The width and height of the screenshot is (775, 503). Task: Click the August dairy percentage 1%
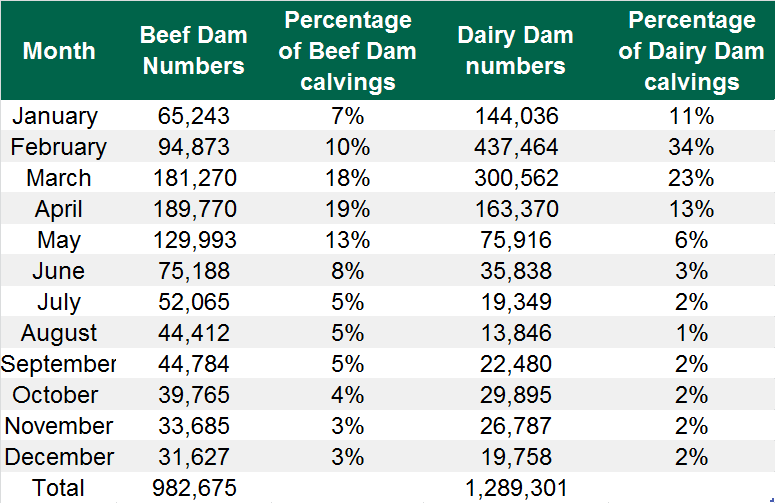690,333
